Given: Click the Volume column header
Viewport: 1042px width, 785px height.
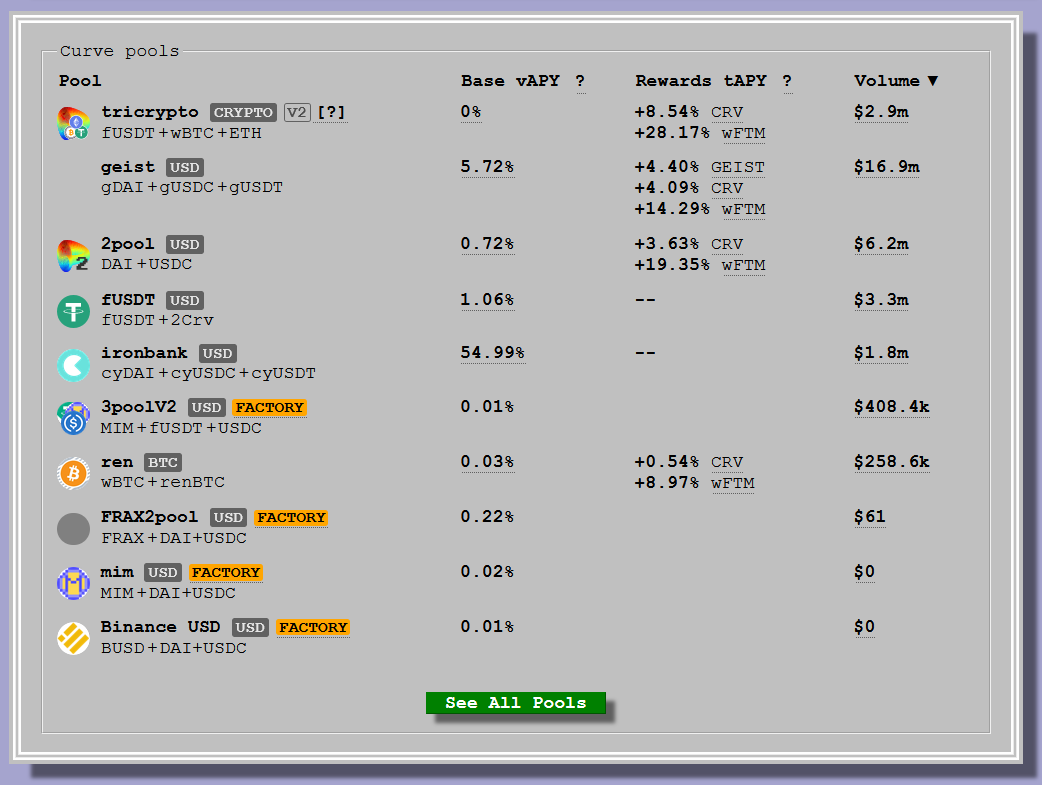Looking at the screenshot, I should pos(887,81).
